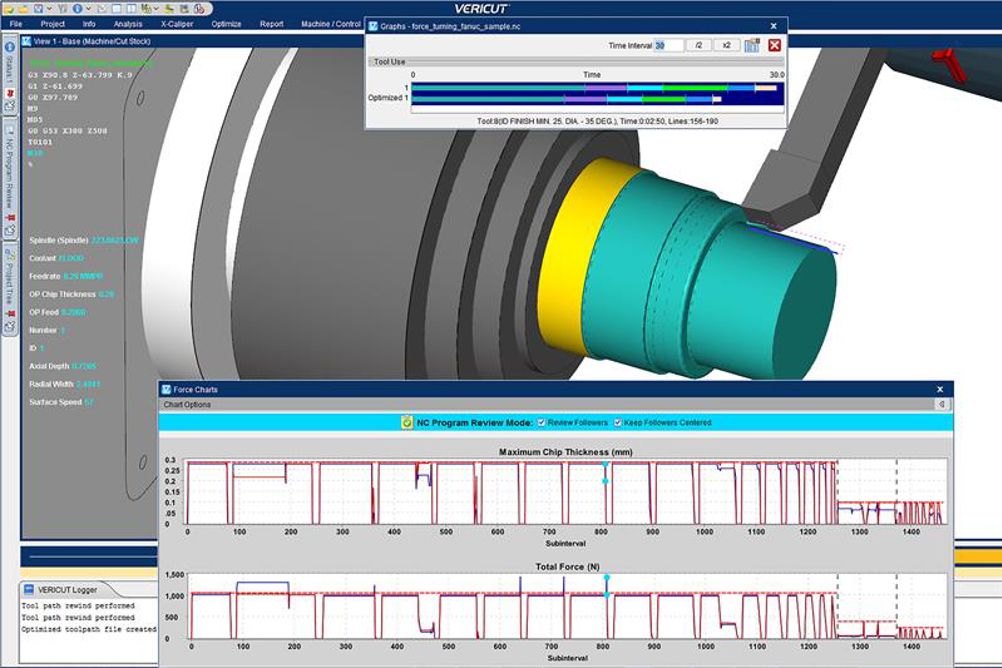Viewport: 1002px width, 668px height.
Task: Click the new project icon in the quick toolbar
Action: click(x=9, y=9)
